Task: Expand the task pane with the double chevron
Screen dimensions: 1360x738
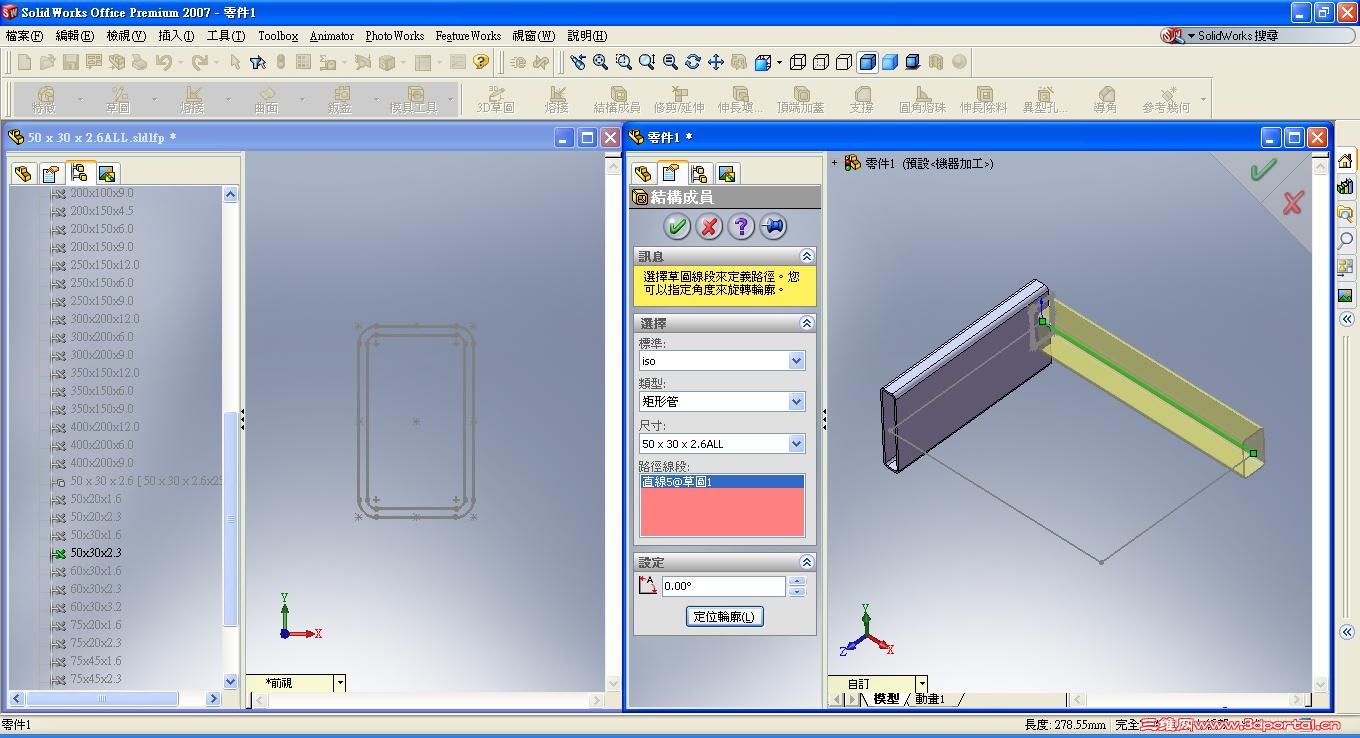Action: pos(1347,319)
